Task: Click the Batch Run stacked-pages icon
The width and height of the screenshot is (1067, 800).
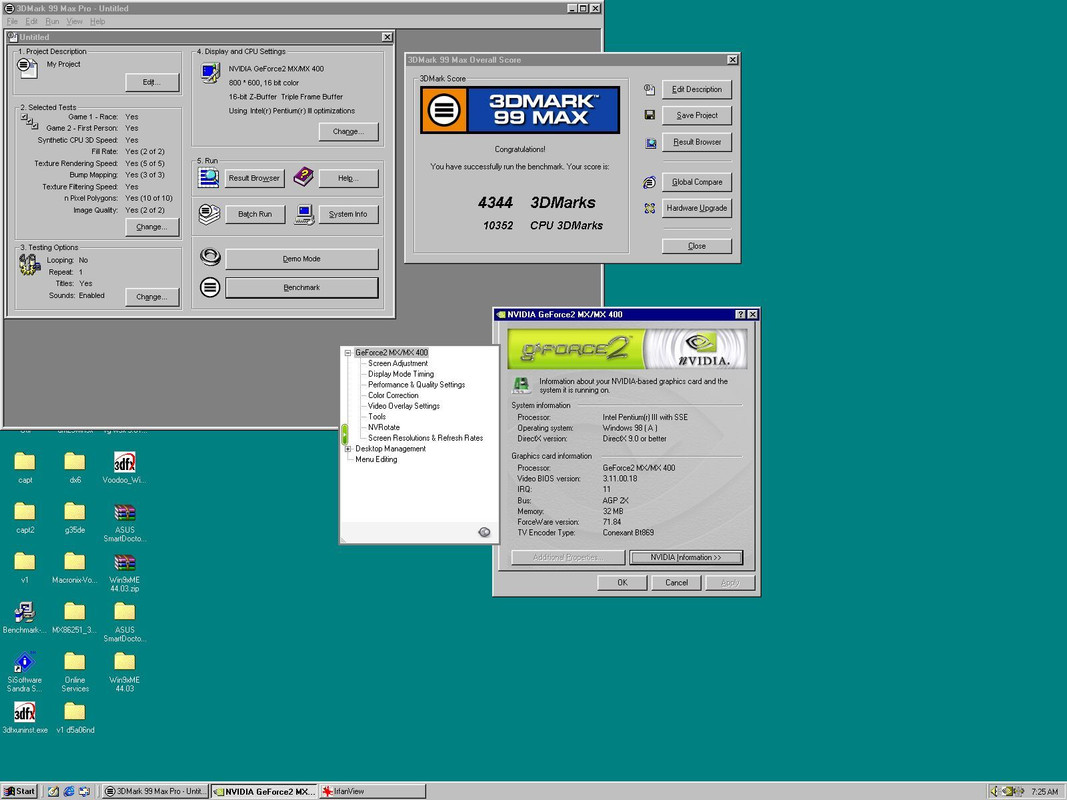Action: pos(210,214)
